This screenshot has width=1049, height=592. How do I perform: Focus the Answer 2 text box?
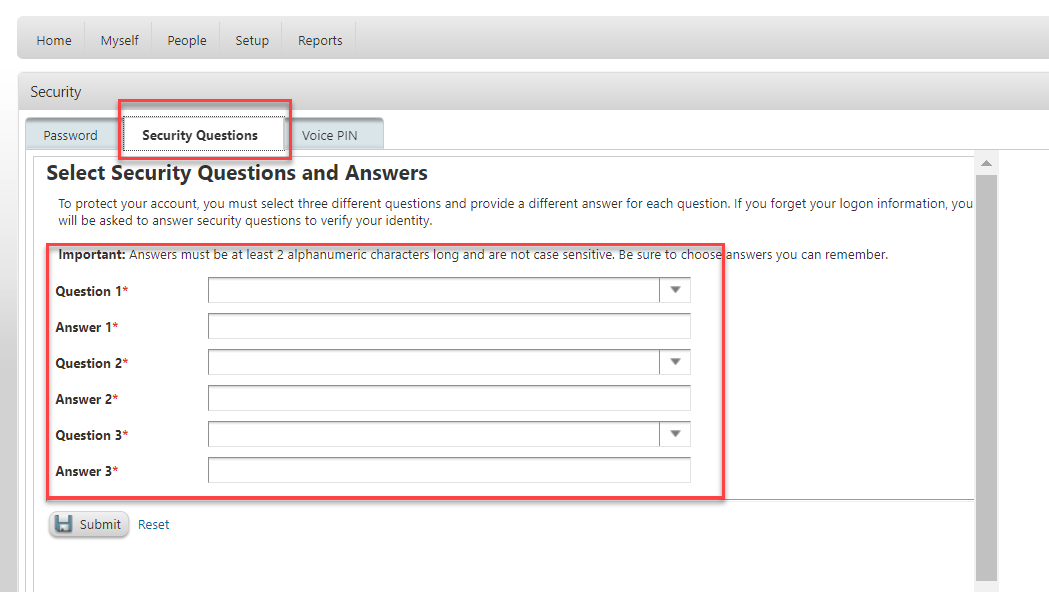(x=449, y=398)
